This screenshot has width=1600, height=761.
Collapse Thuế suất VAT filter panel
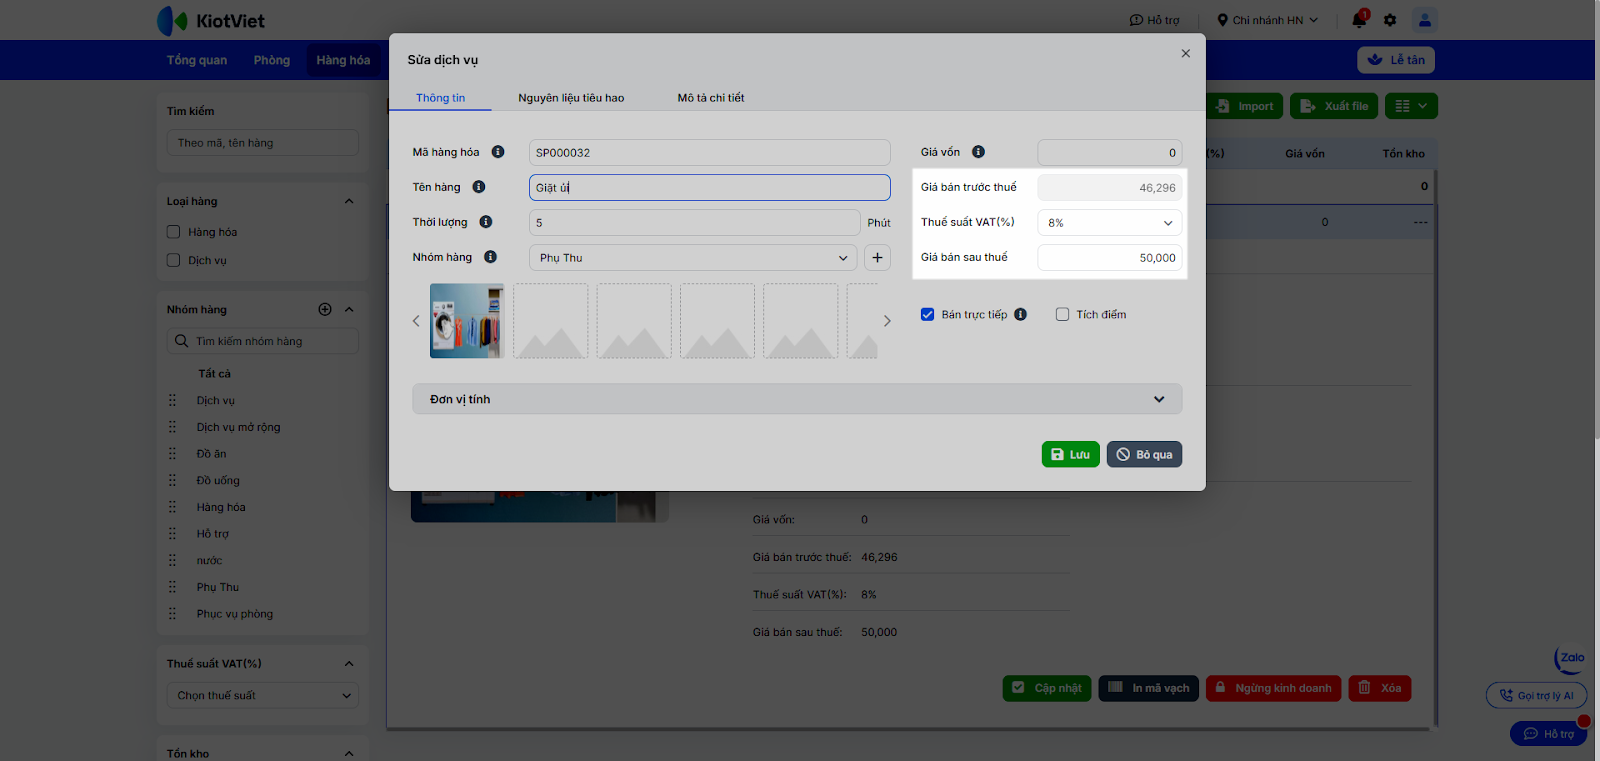click(349, 664)
